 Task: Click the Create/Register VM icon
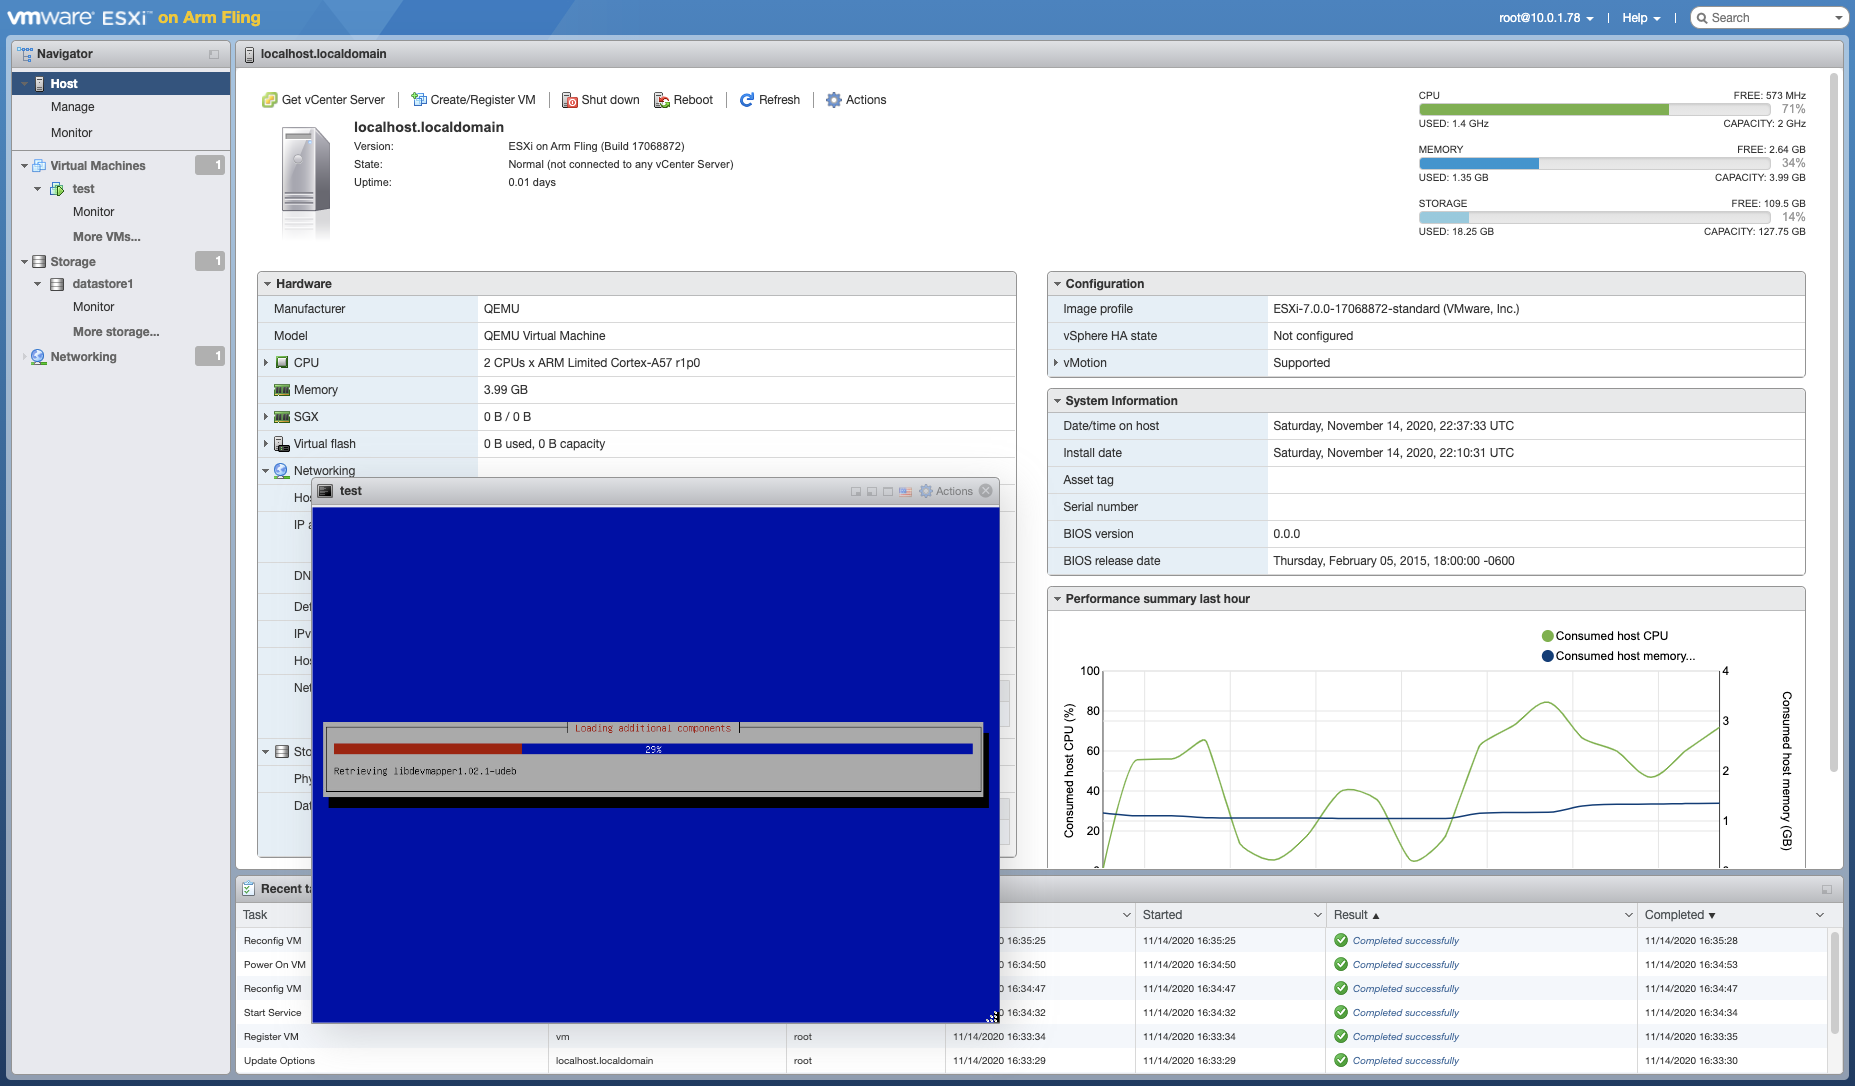(x=419, y=100)
